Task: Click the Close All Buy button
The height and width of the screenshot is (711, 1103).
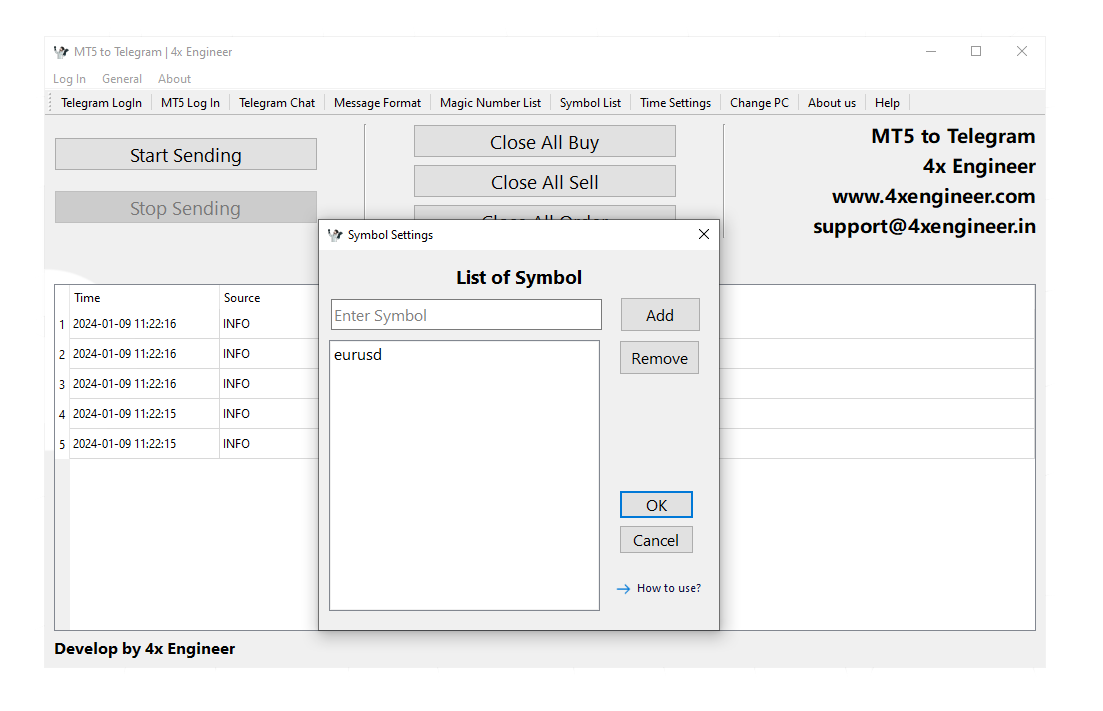Action: pos(544,142)
